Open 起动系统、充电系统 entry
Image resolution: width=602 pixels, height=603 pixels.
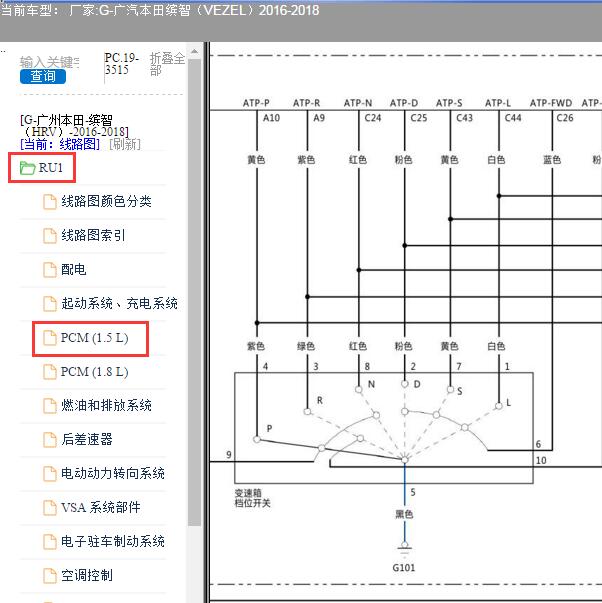coord(119,303)
